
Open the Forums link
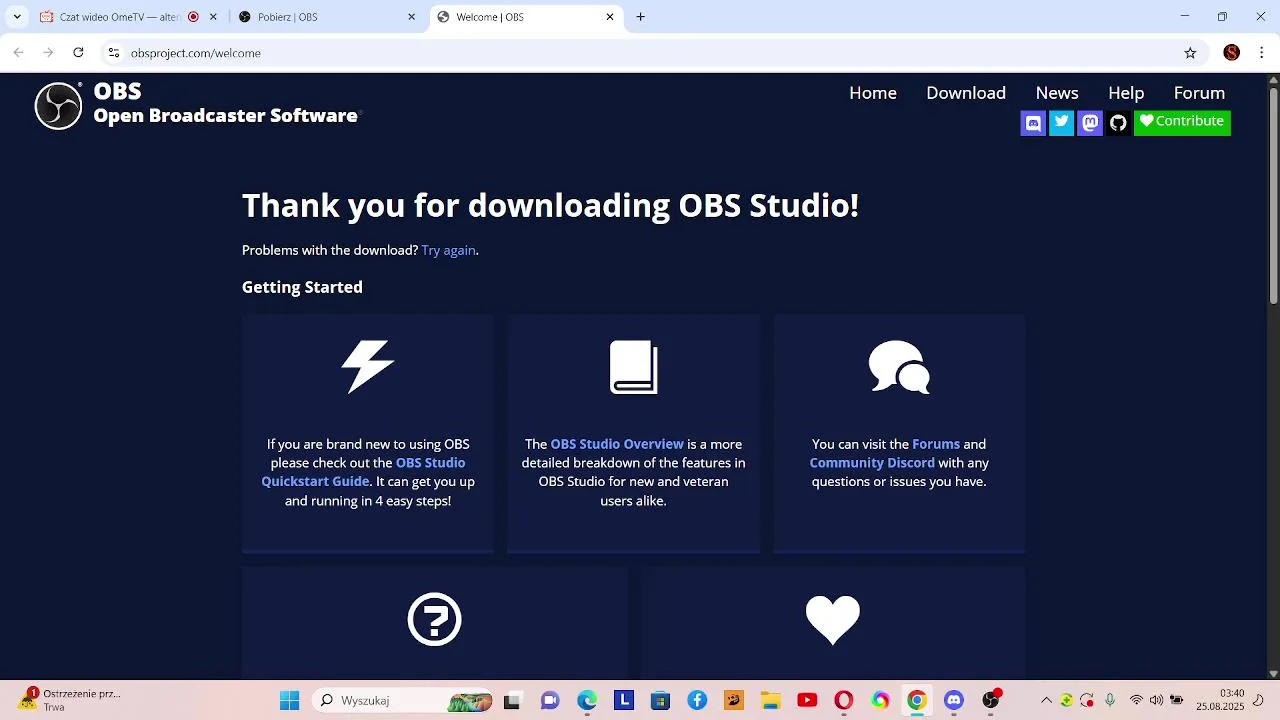[x=936, y=444]
